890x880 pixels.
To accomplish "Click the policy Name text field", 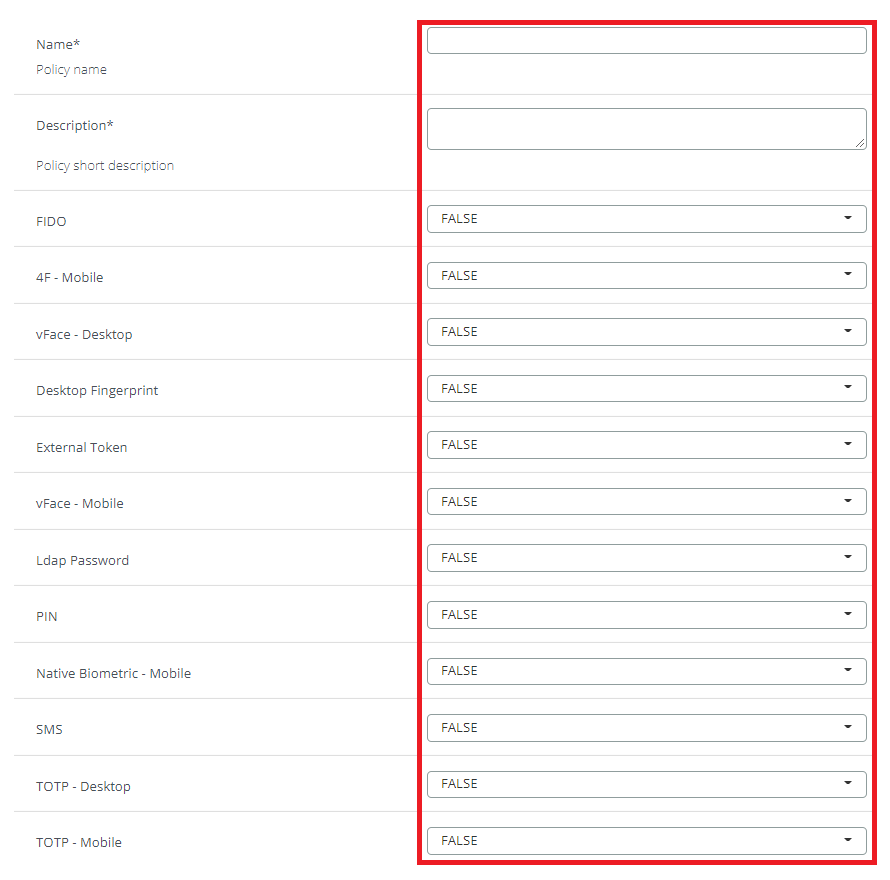I will [x=646, y=41].
